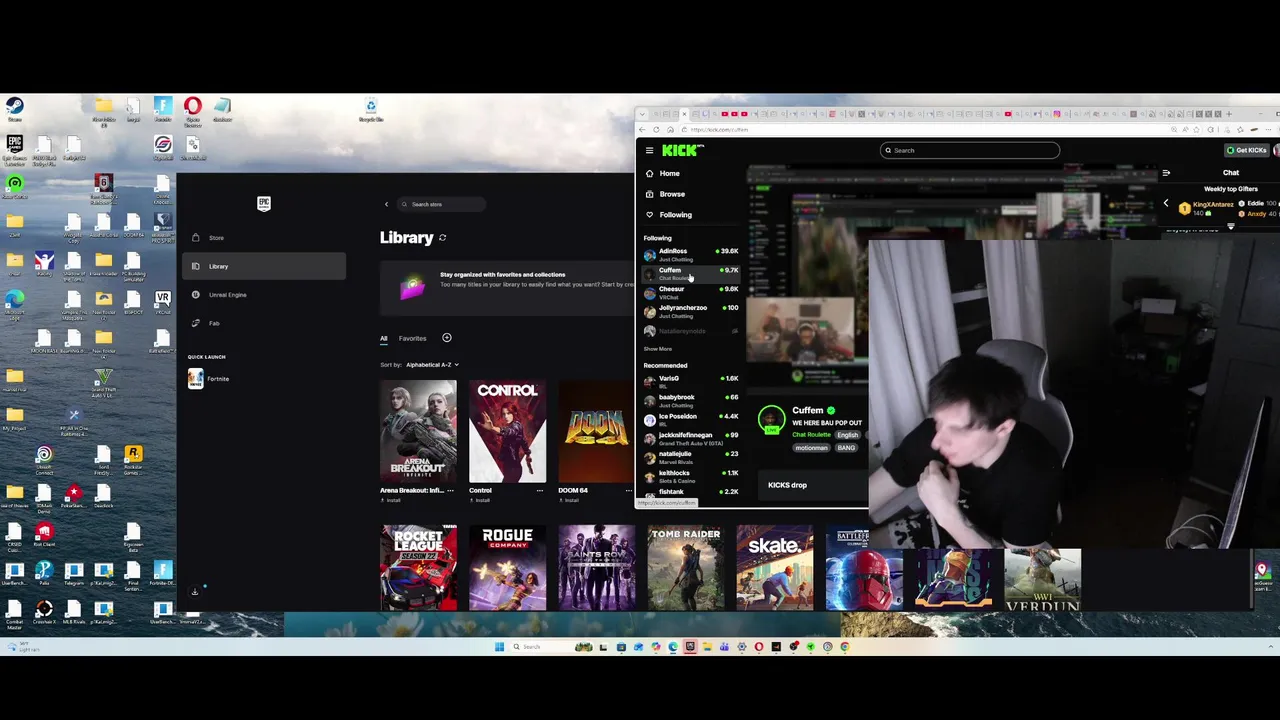The image size is (1280, 720).
Task: Select the Verdun game cover
Action: click(1042, 579)
